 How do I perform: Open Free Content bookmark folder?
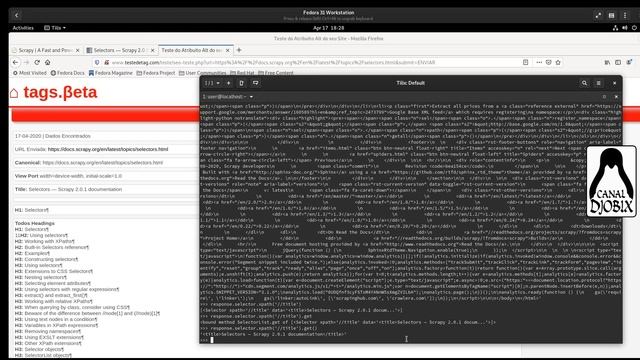276,73
